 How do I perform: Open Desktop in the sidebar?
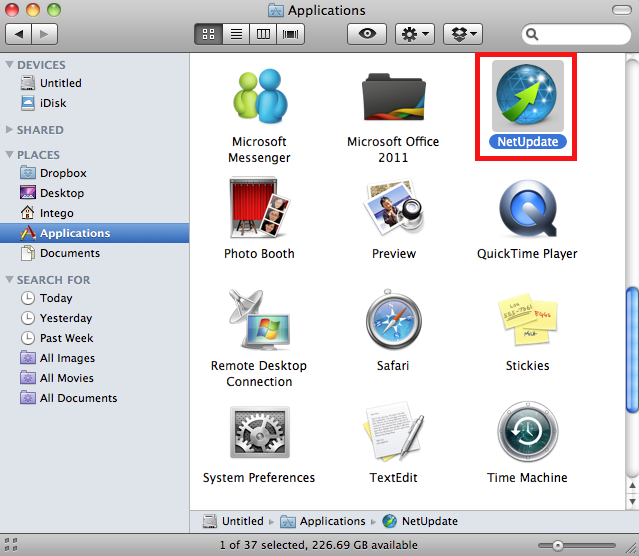[95, 193]
